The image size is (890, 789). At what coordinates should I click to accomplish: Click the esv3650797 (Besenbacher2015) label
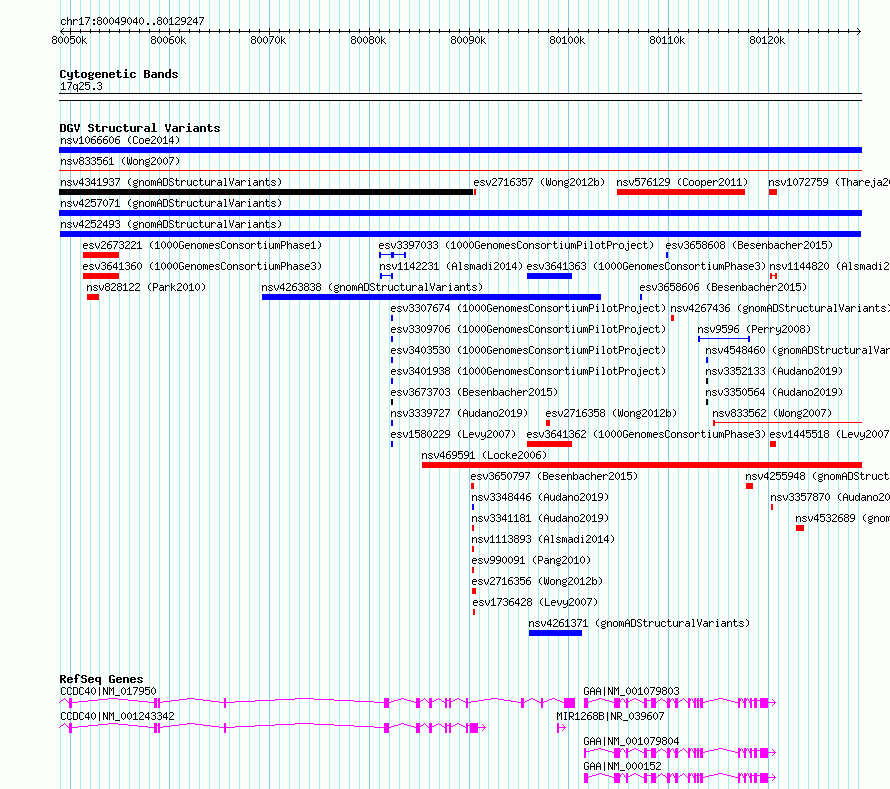point(554,476)
